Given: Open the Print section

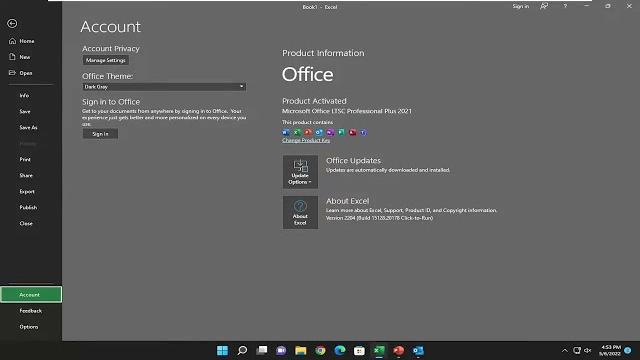Looking at the screenshot, I should pos(25,159).
